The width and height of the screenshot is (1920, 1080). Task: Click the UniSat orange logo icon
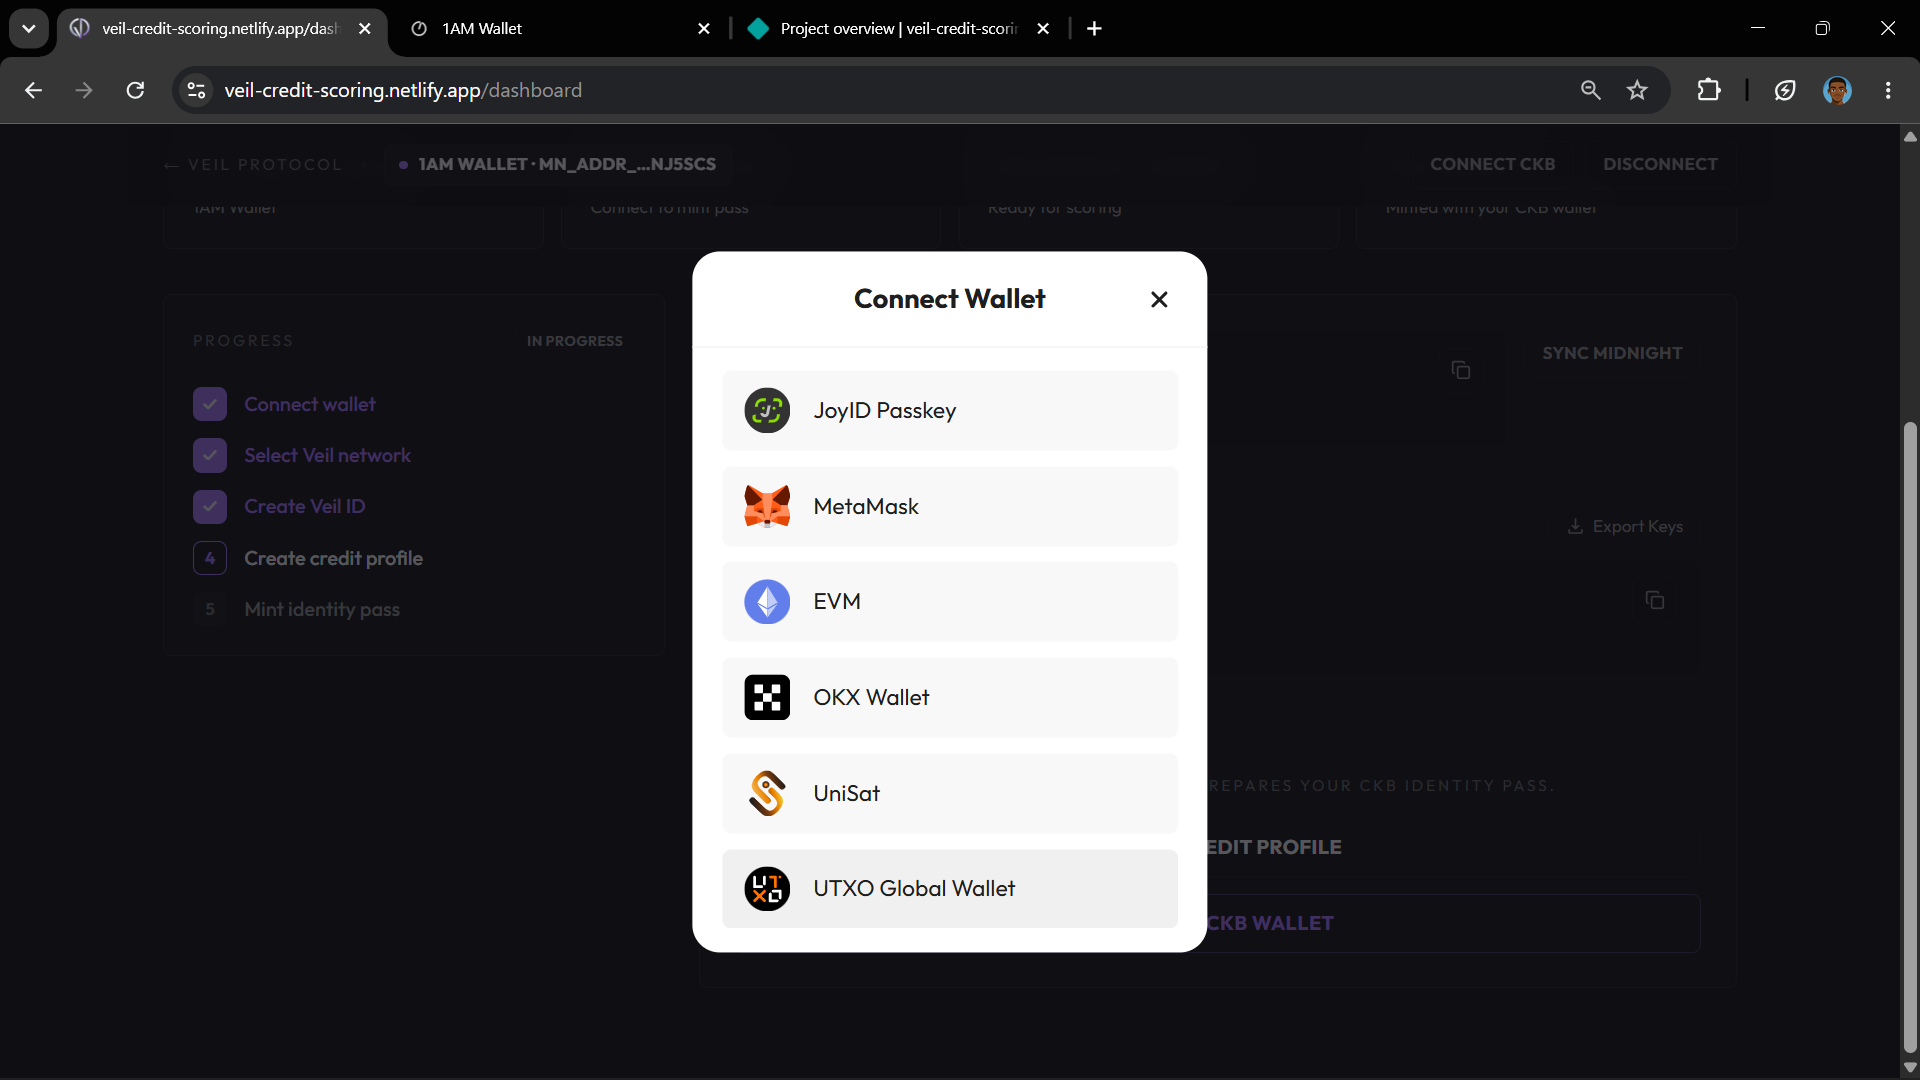click(x=767, y=793)
